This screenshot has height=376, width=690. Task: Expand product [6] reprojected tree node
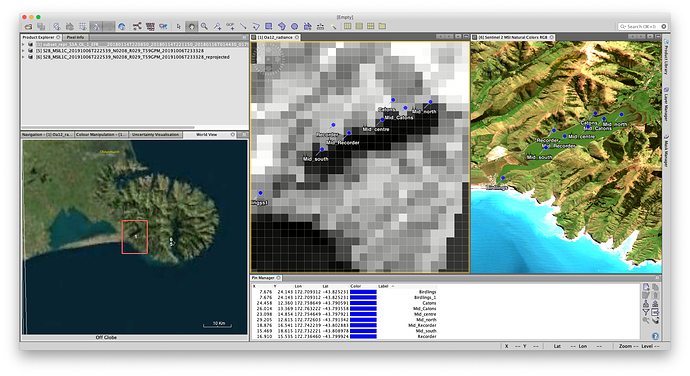[x=24, y=57]
